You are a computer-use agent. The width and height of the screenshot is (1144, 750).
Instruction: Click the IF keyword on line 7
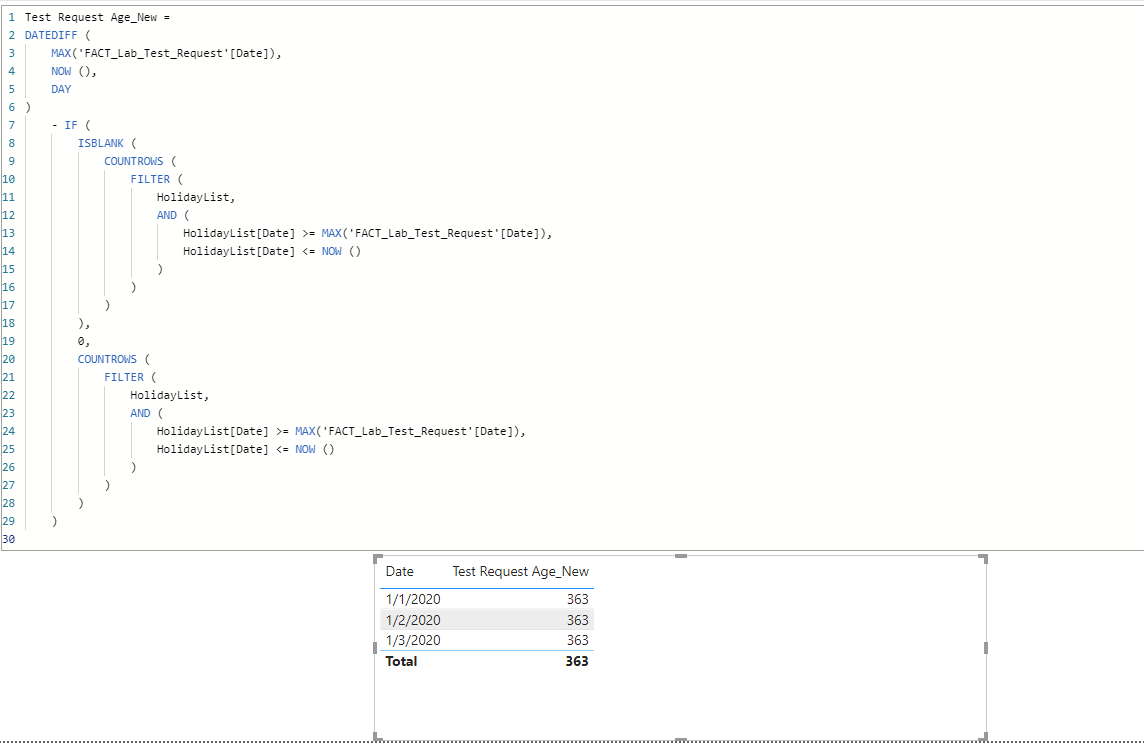click(x=71, y=125)
